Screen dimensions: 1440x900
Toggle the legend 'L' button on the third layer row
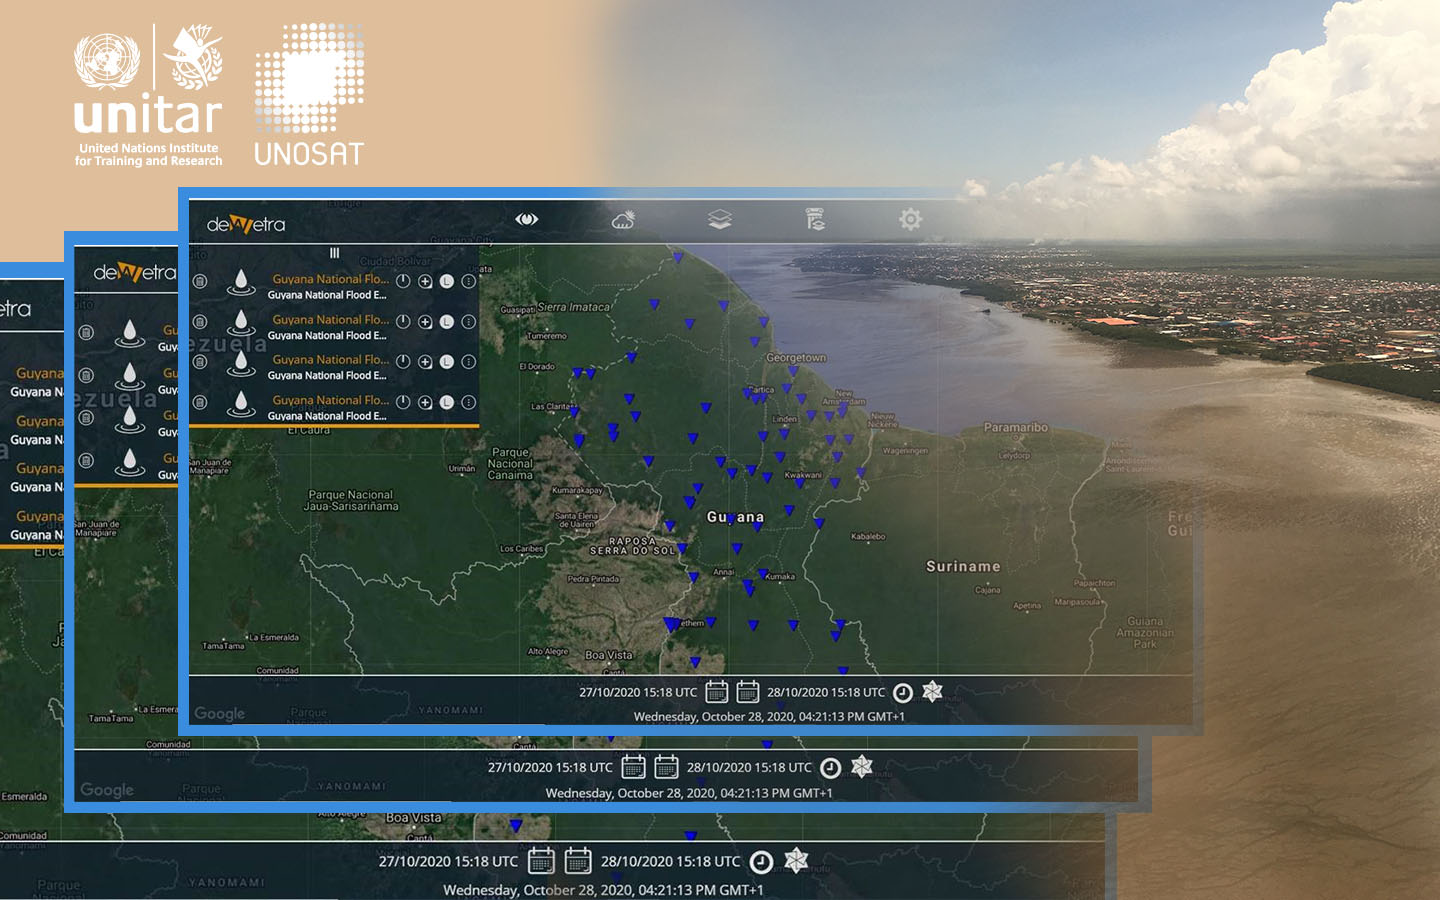click(447, 362)
